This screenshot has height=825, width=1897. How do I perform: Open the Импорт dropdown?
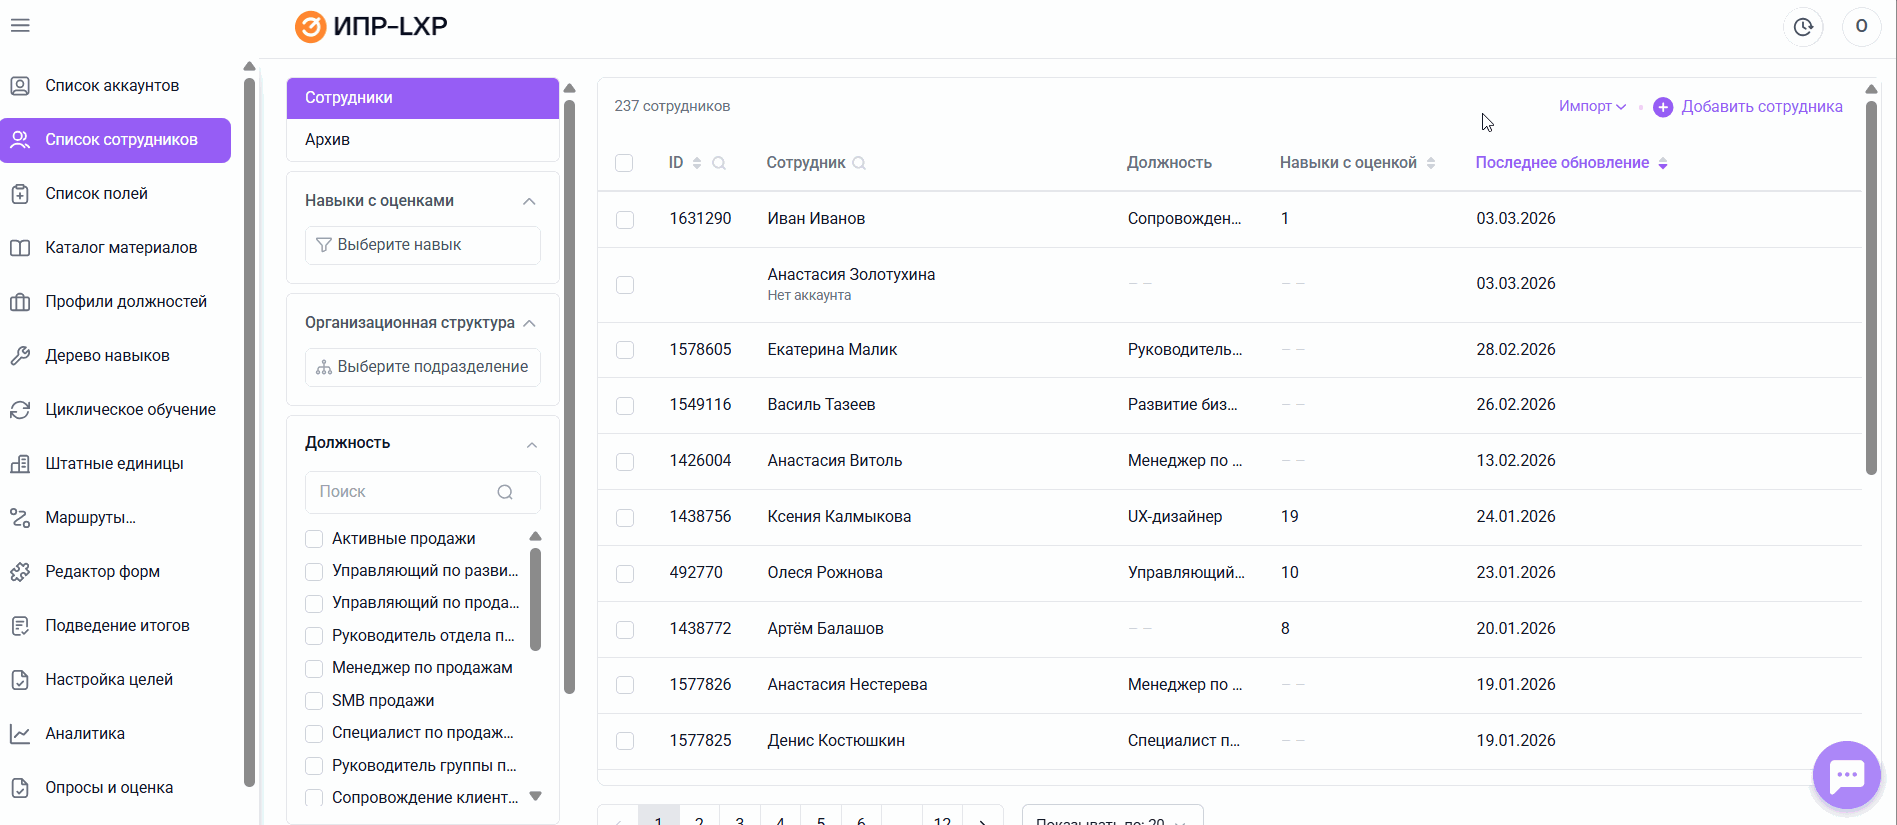click(x=1592, y=106)
